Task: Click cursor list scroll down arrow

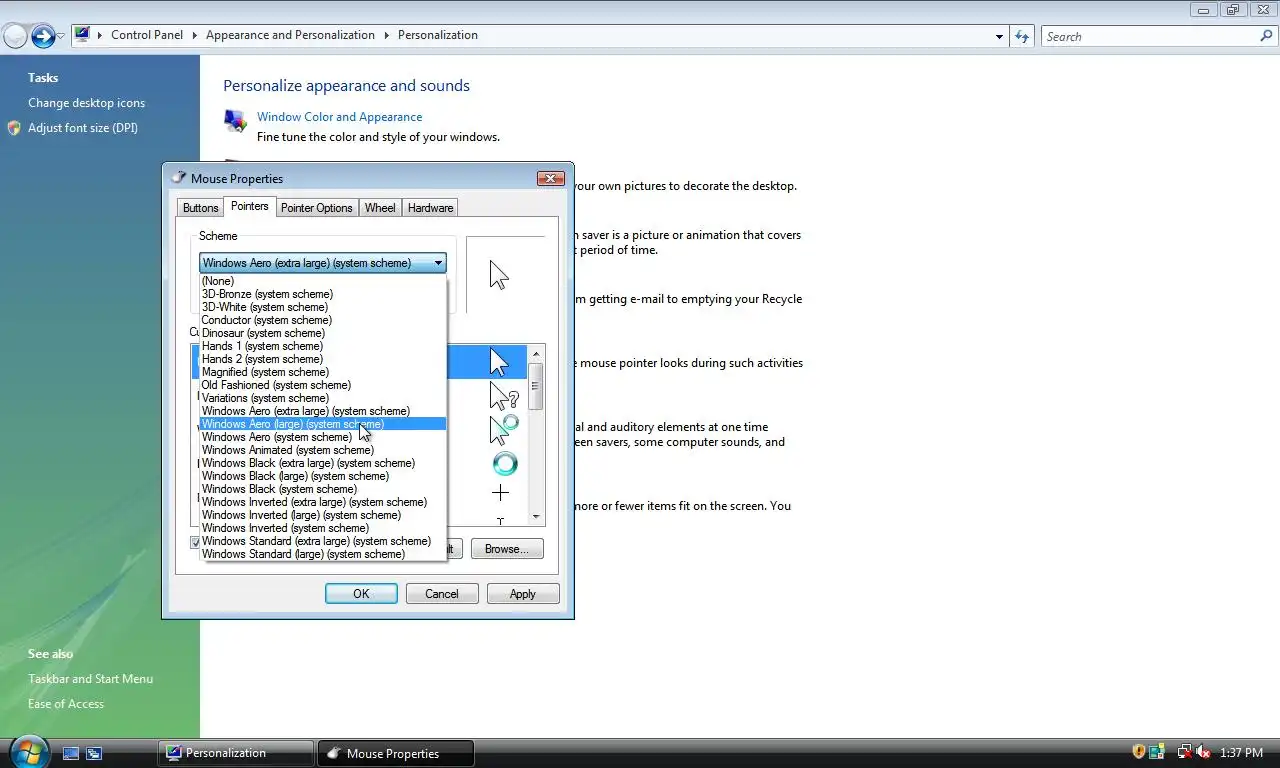Action: pyautogui.click(x=536, y=517)
